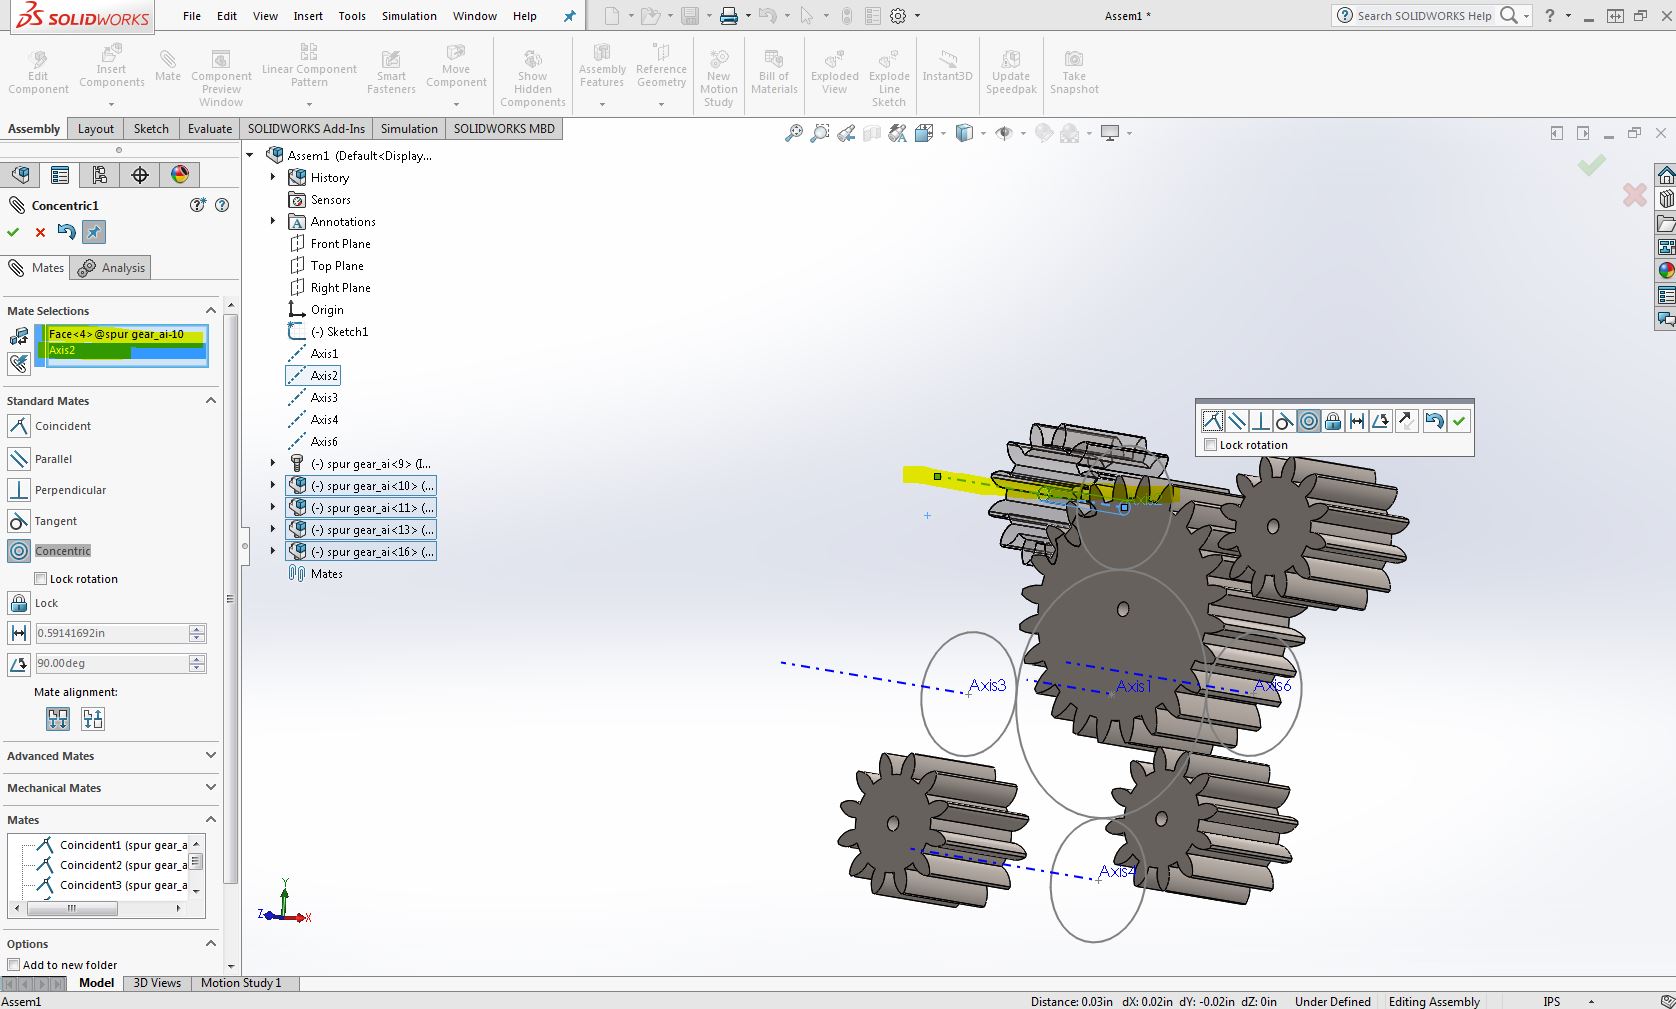Enable Lock rotation in the floating mate toolbar
The height and width of the screenshot is (1009, 1676).
[1211, 445]
